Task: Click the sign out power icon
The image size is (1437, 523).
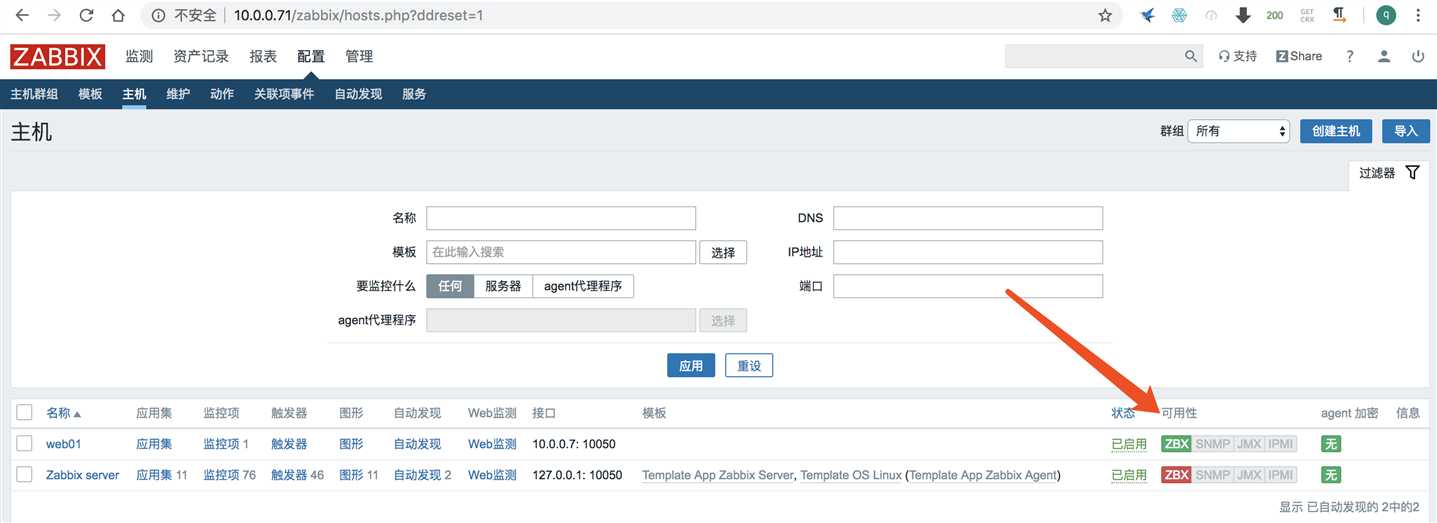Action: coord(1418,56)
